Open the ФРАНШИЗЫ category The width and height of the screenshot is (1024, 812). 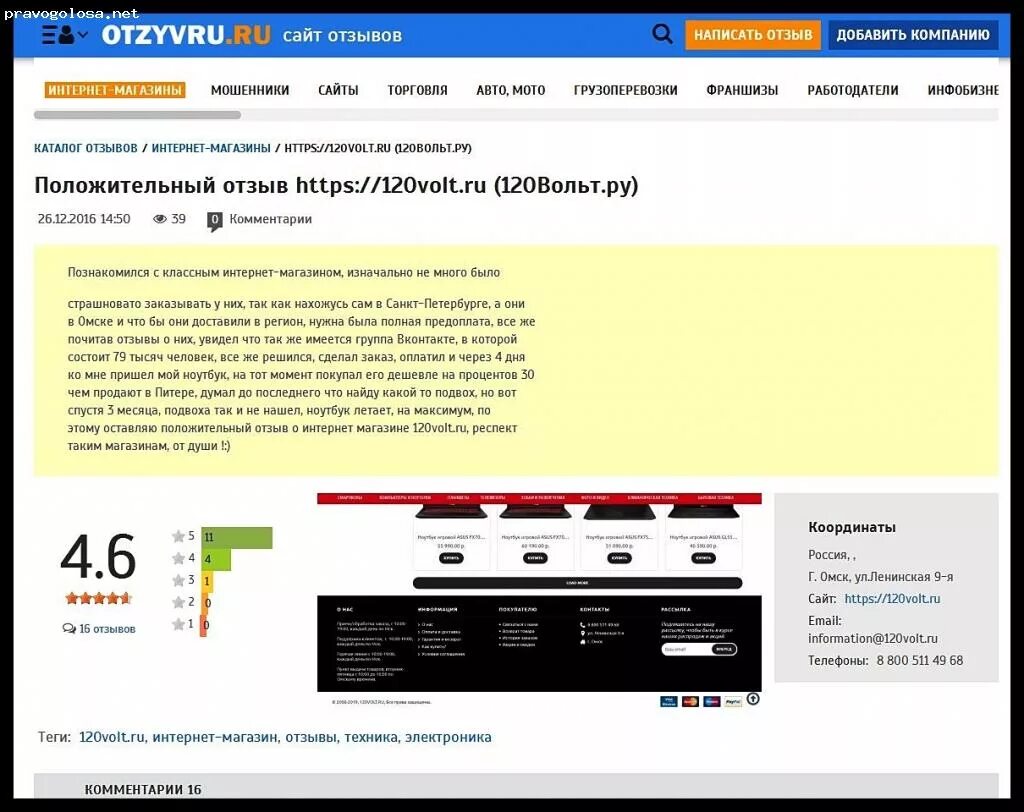coord(742,90)
